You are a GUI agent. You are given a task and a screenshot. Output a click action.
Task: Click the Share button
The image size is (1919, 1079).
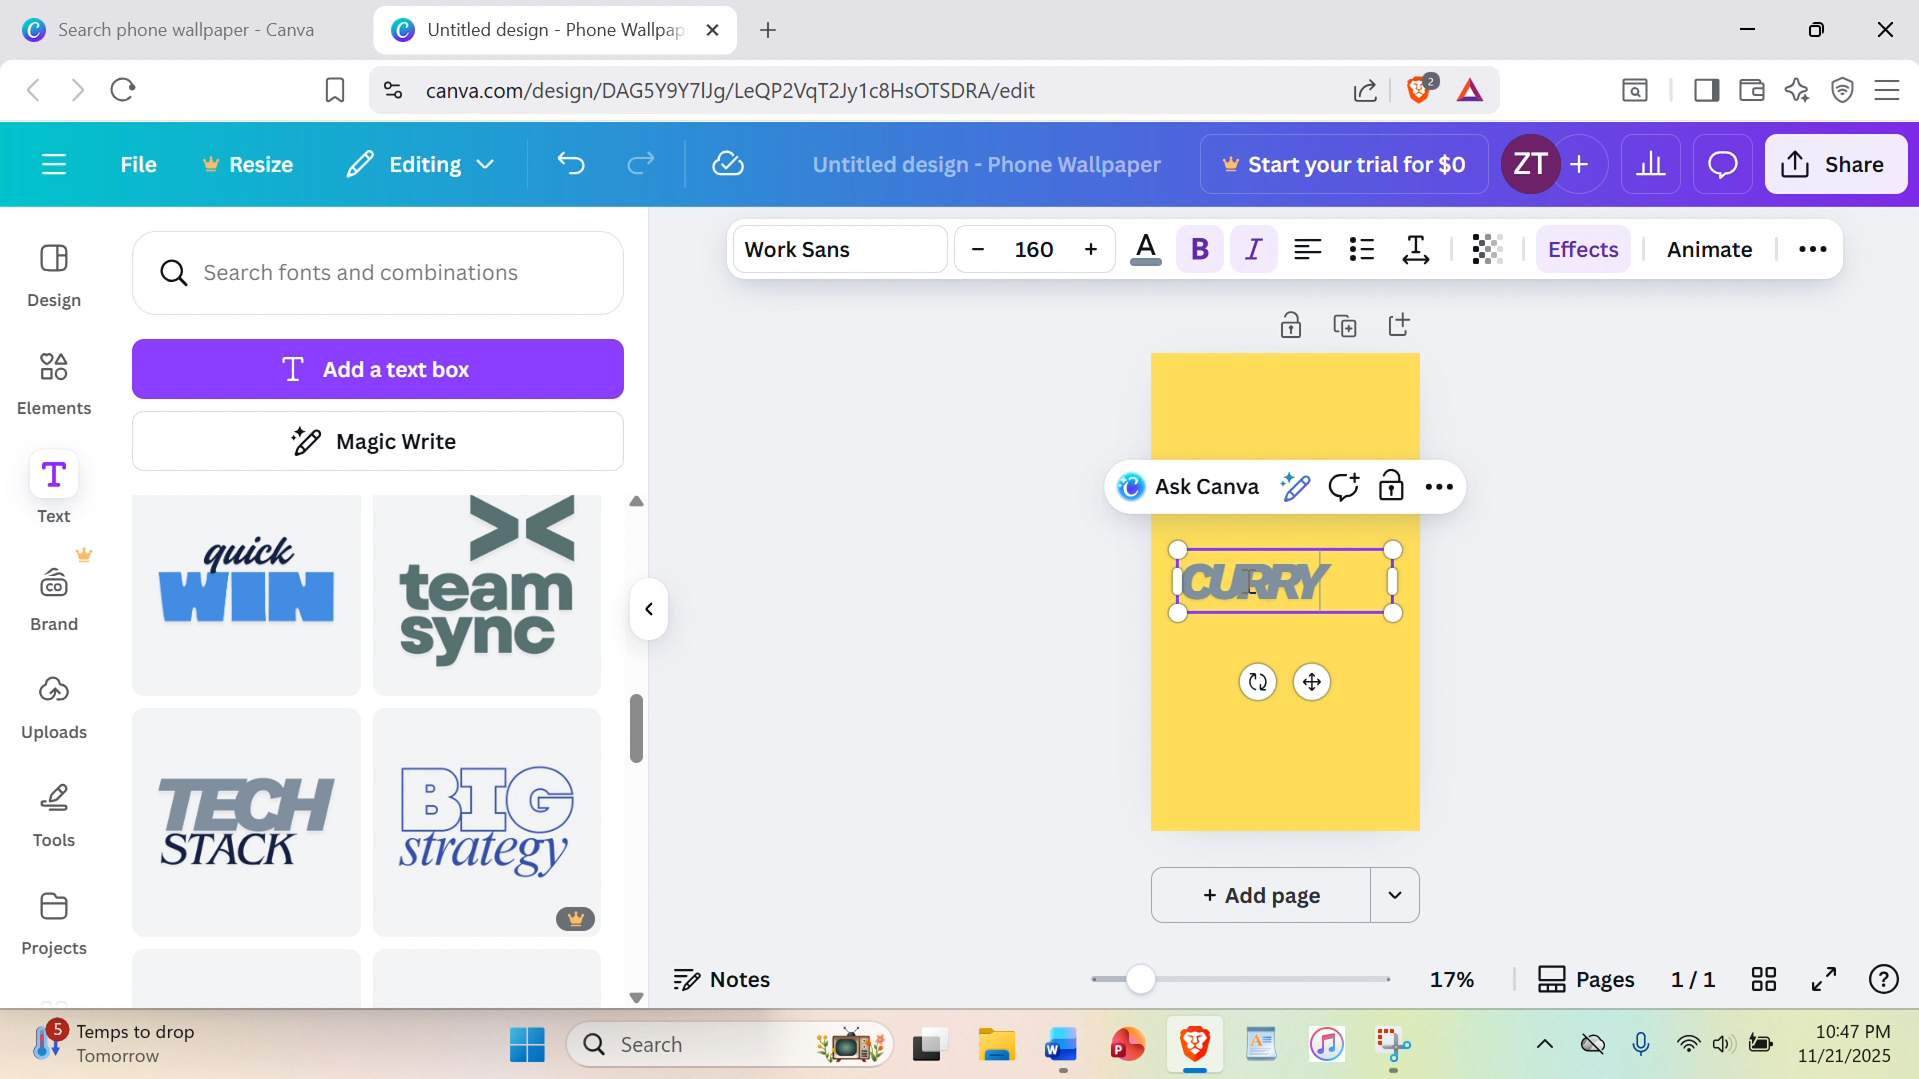(1836, 164)
